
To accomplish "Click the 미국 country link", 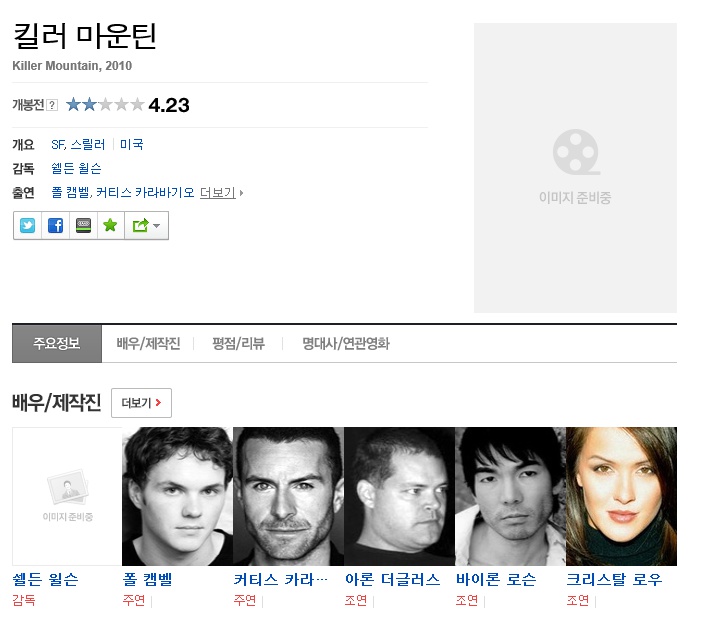I will pos(132,144).
